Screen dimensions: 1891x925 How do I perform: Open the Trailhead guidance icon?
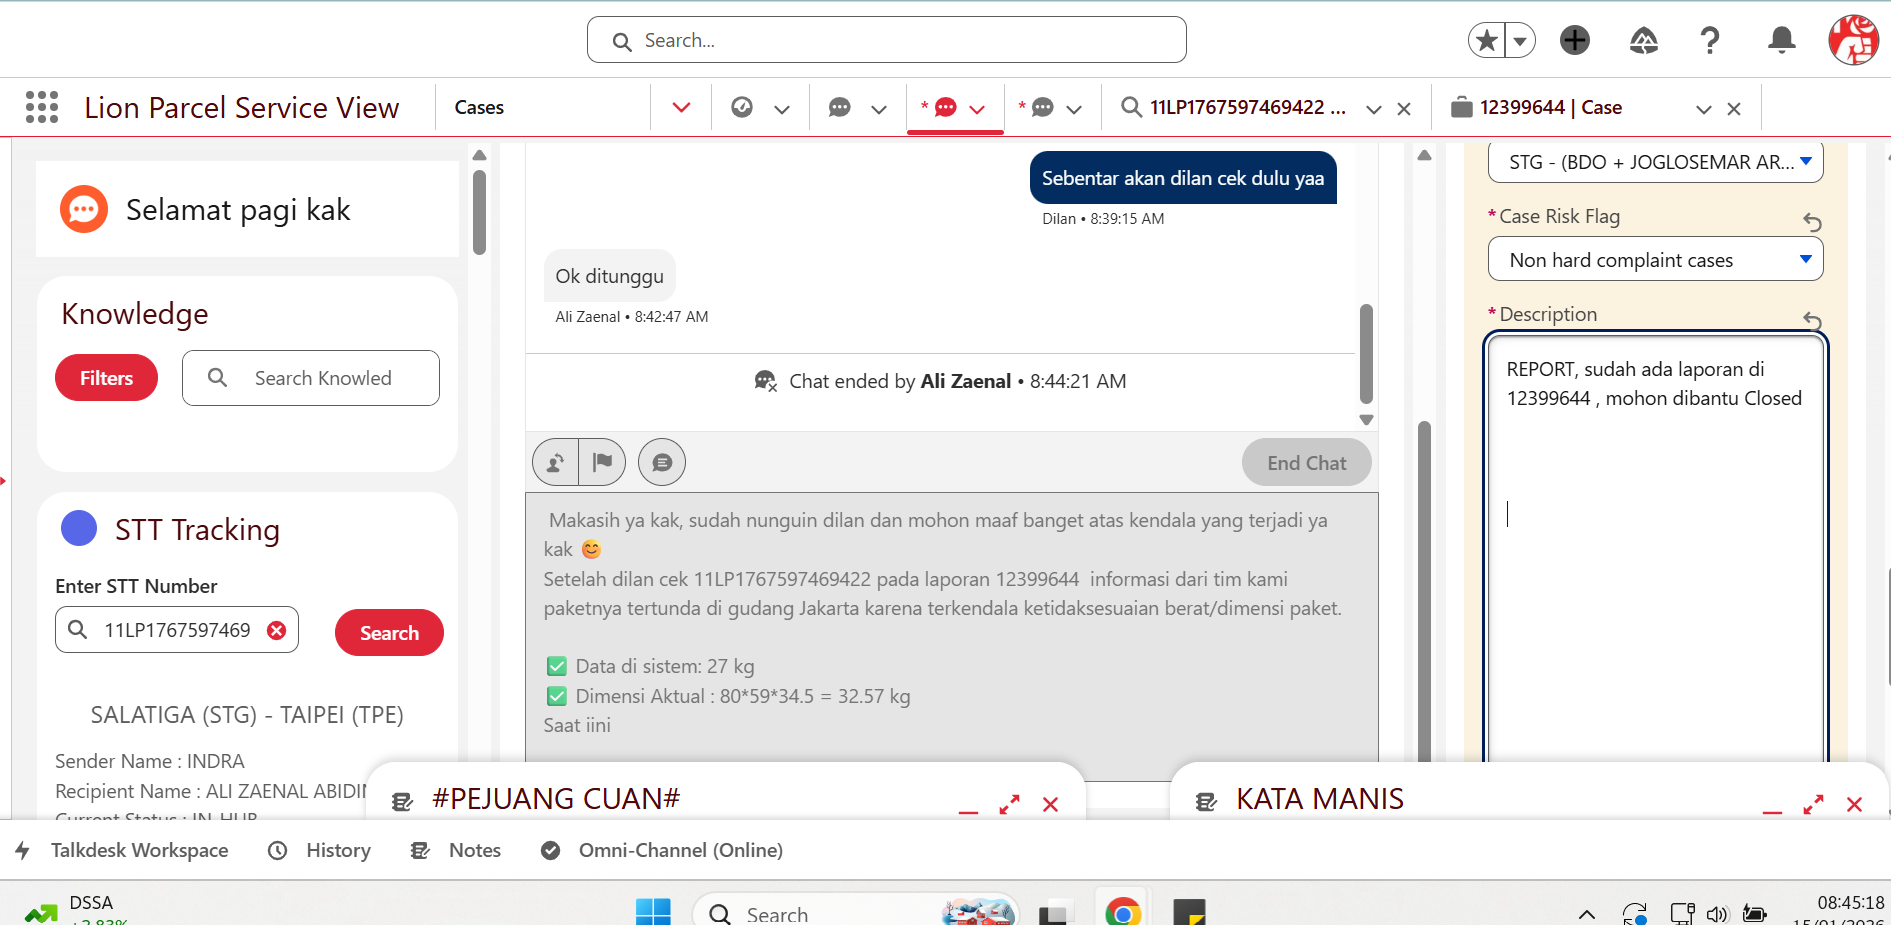tap(1644, 40)
